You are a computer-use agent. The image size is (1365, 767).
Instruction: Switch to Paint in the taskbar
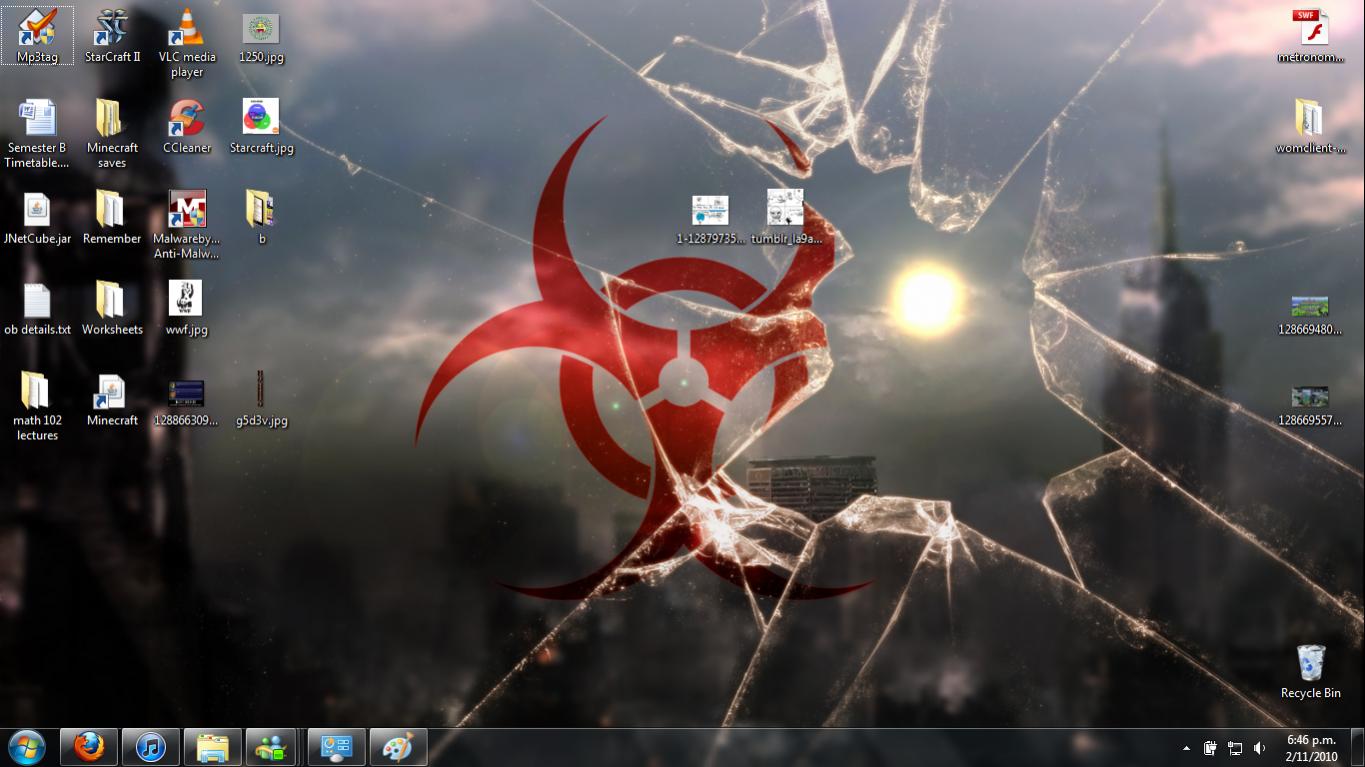(x=398, y=747)
